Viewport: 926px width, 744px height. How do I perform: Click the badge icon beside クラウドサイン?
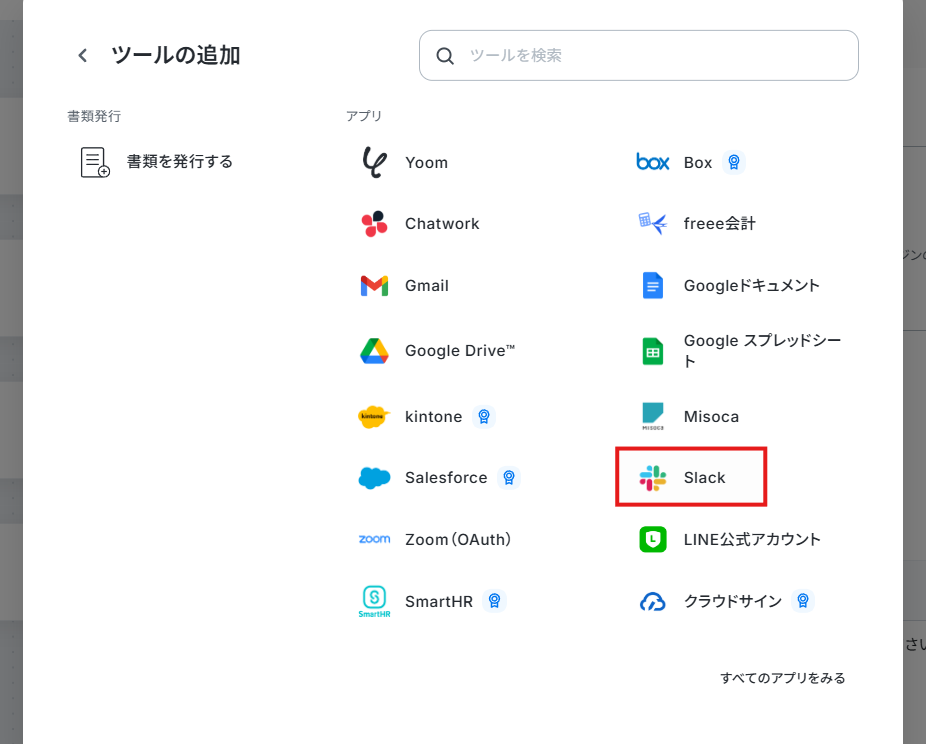pyautogui.click(x=803, y=601)
